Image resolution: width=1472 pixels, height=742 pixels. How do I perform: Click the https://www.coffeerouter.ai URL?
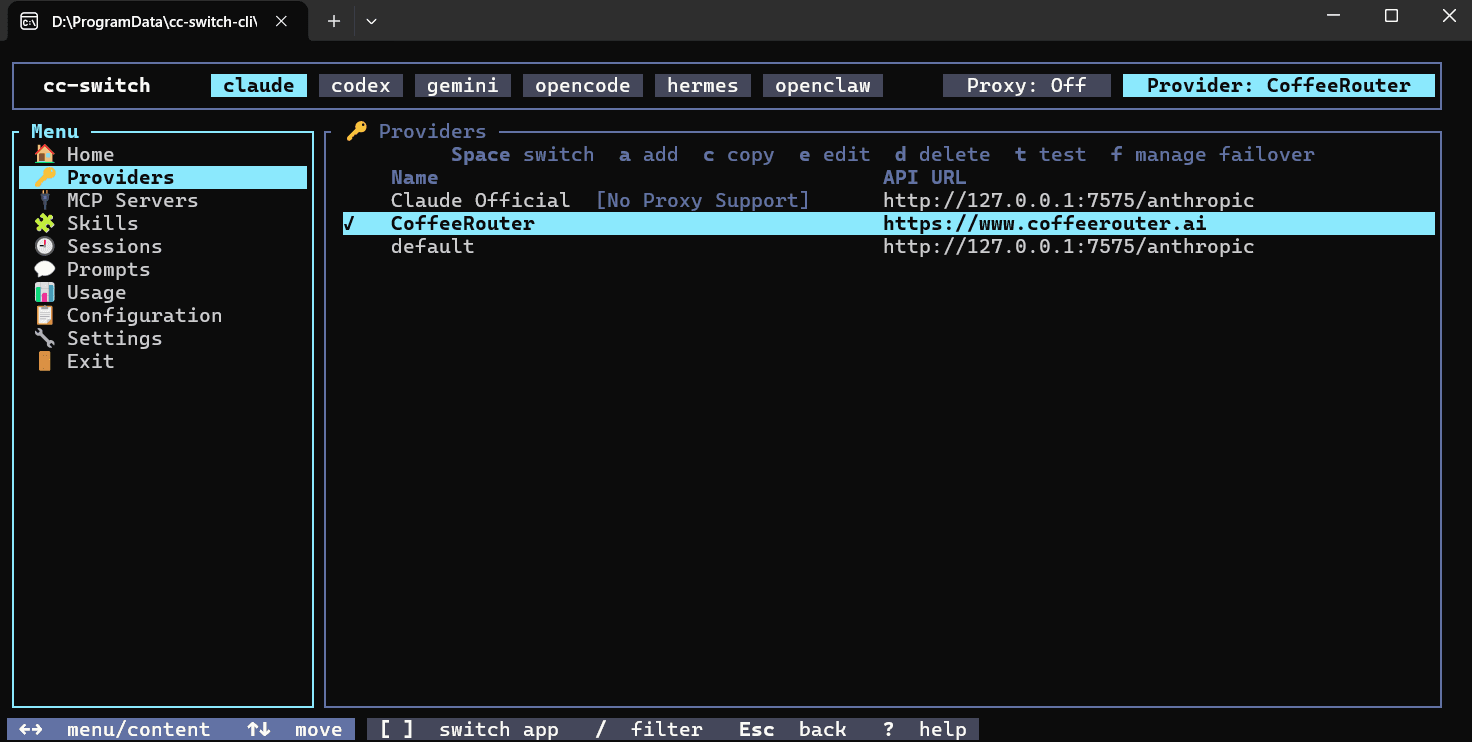point(1044,223)
